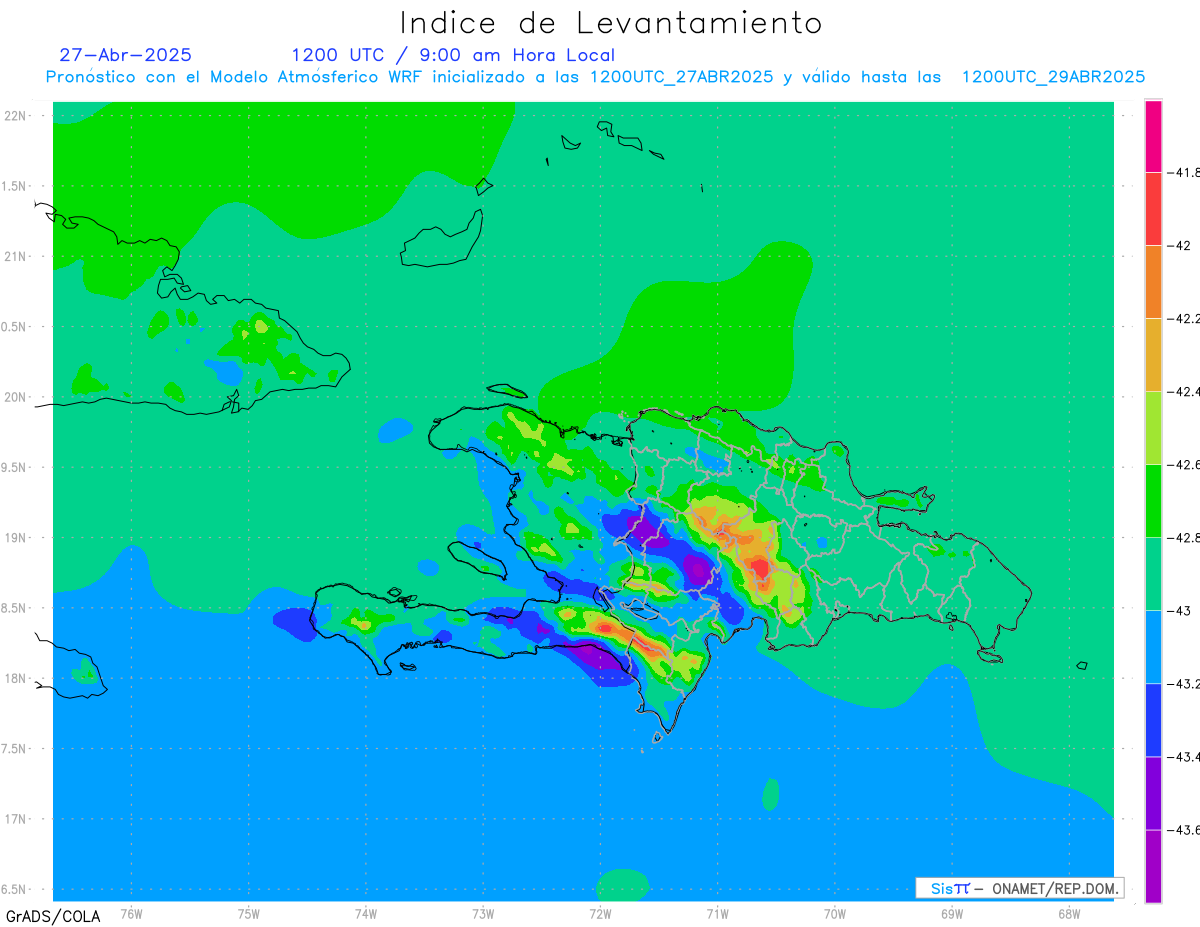Viewport: 1200px width, 927px height.
Task: Pick the red swatch between -41.8 and -42
Action: [1154, 208]
